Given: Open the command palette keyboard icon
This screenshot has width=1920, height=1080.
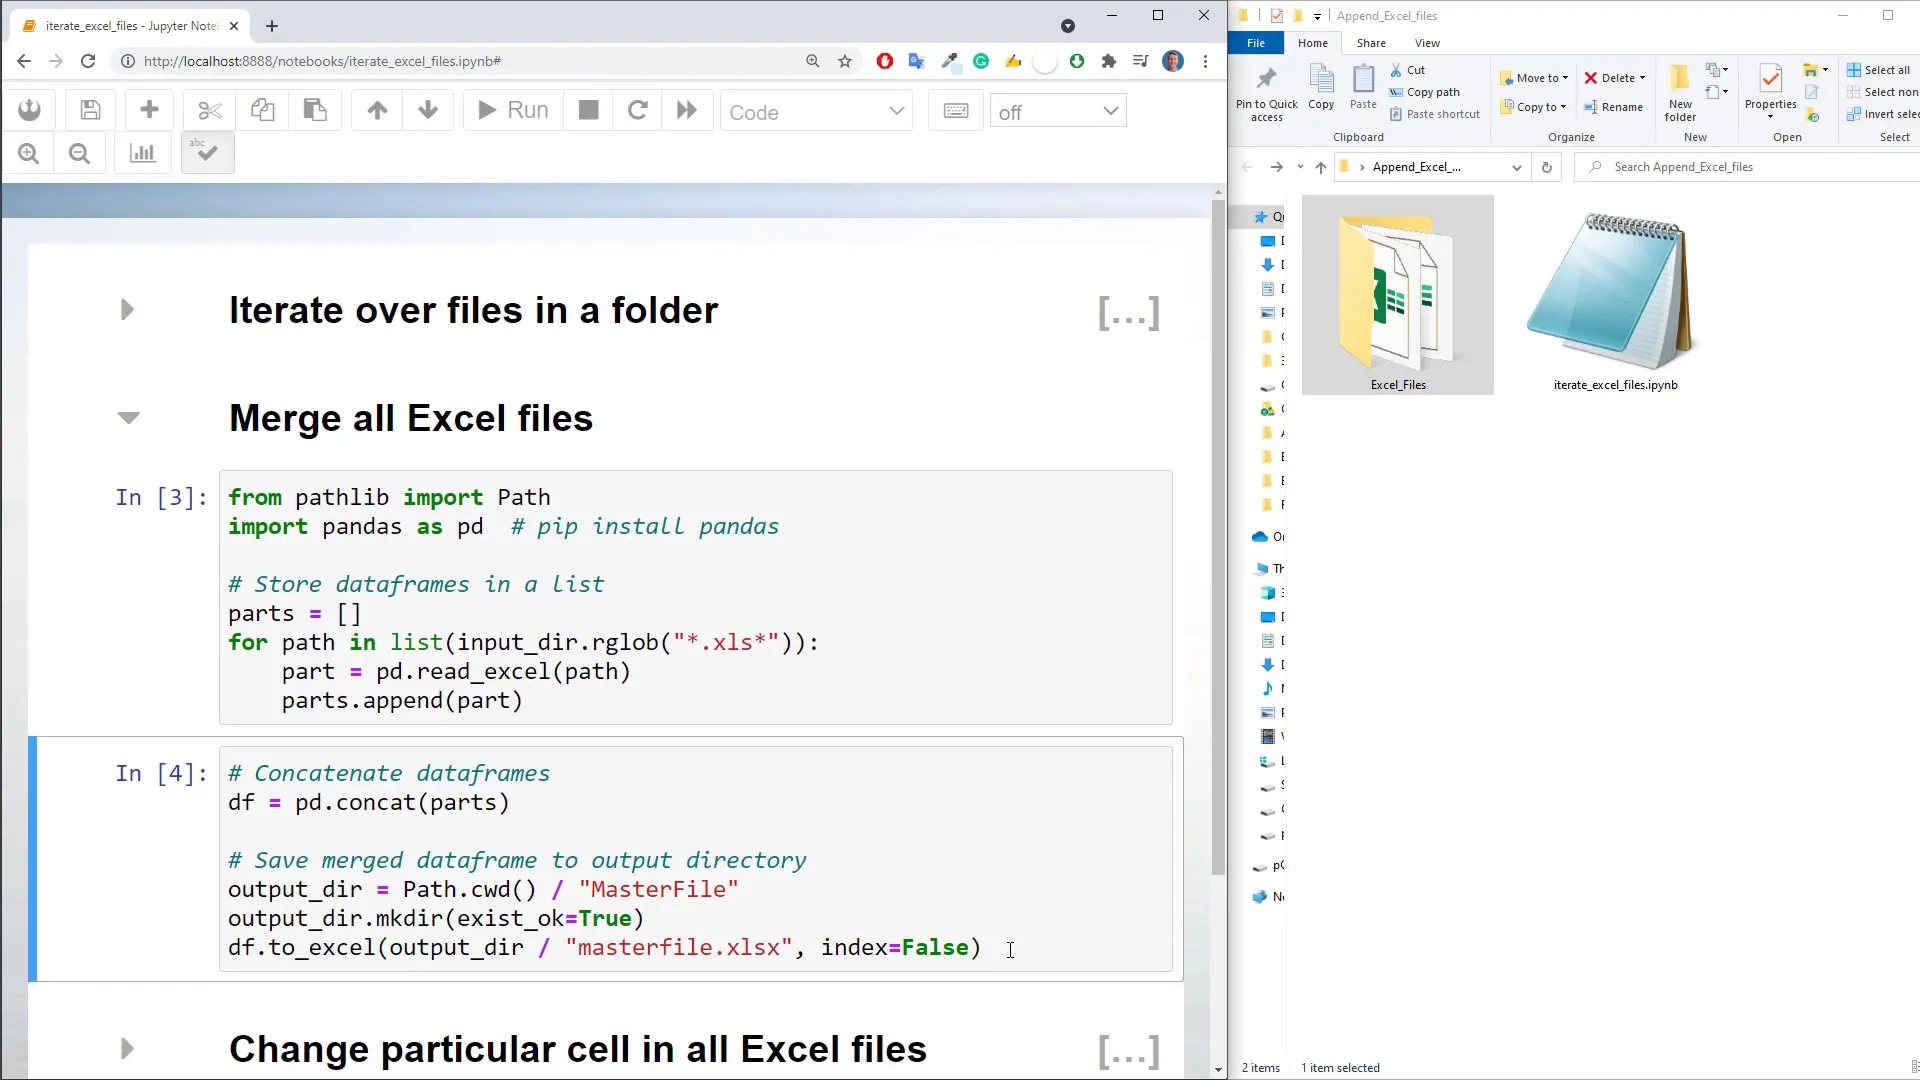Looking at the screenshot, I should click(x=955, y=110).
